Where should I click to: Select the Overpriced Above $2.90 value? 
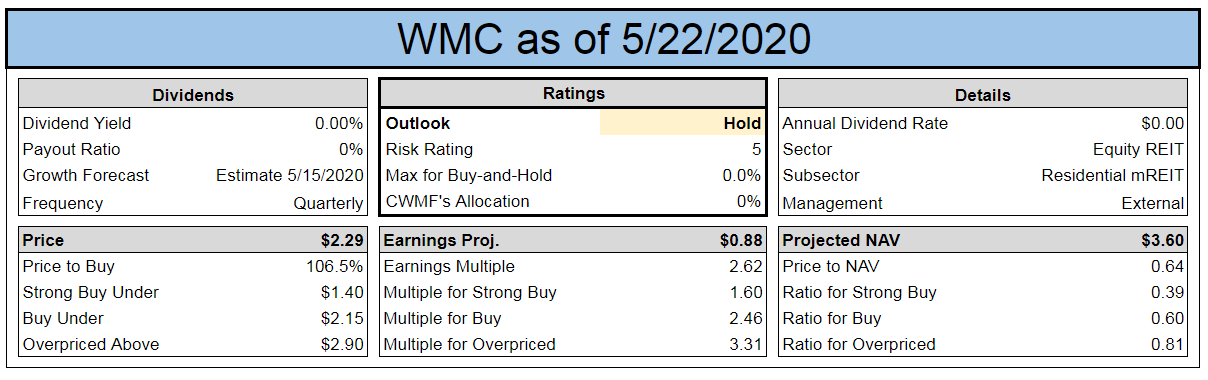pyautogui.click(x=343, y=344)
